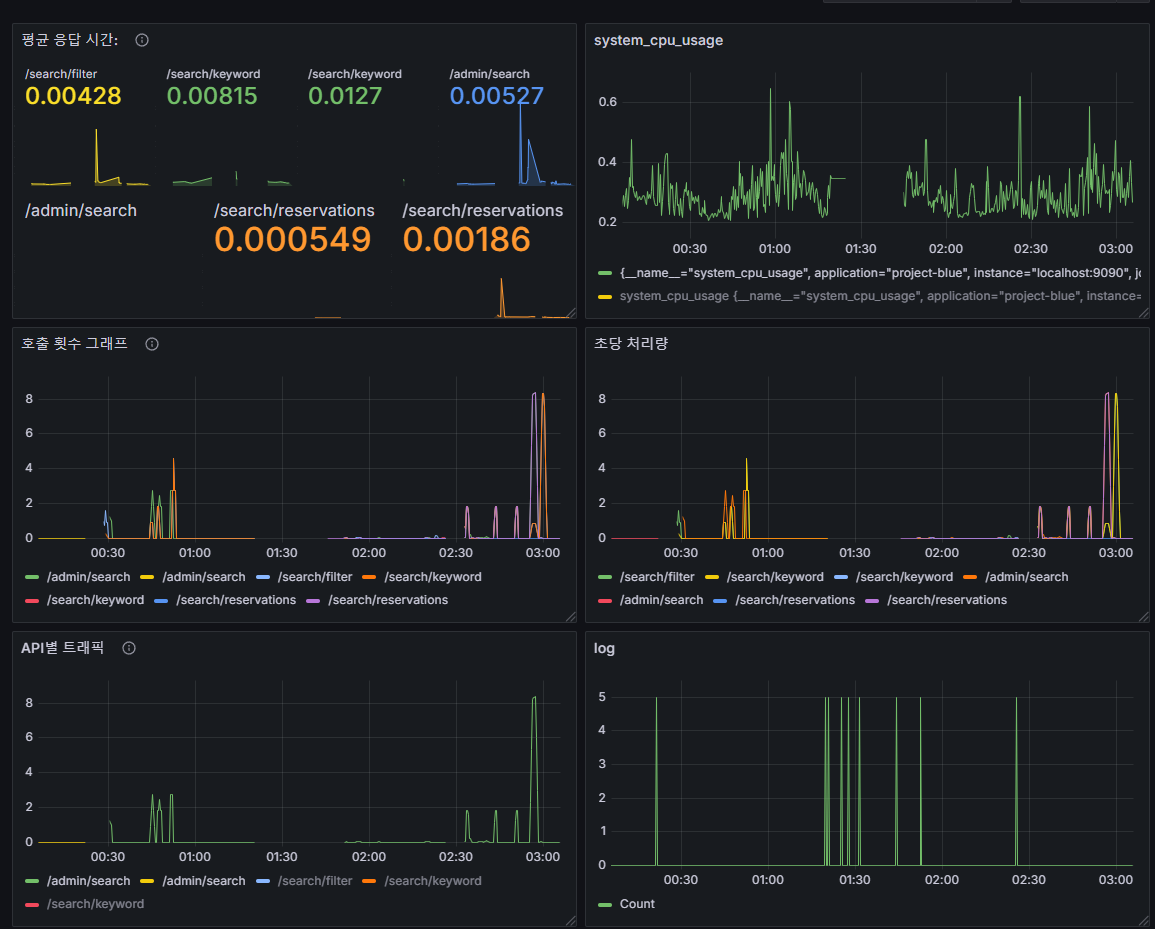Click the 0.00527 /admin/search stat value
The image size is (1155, 929).
coord(496,96)
